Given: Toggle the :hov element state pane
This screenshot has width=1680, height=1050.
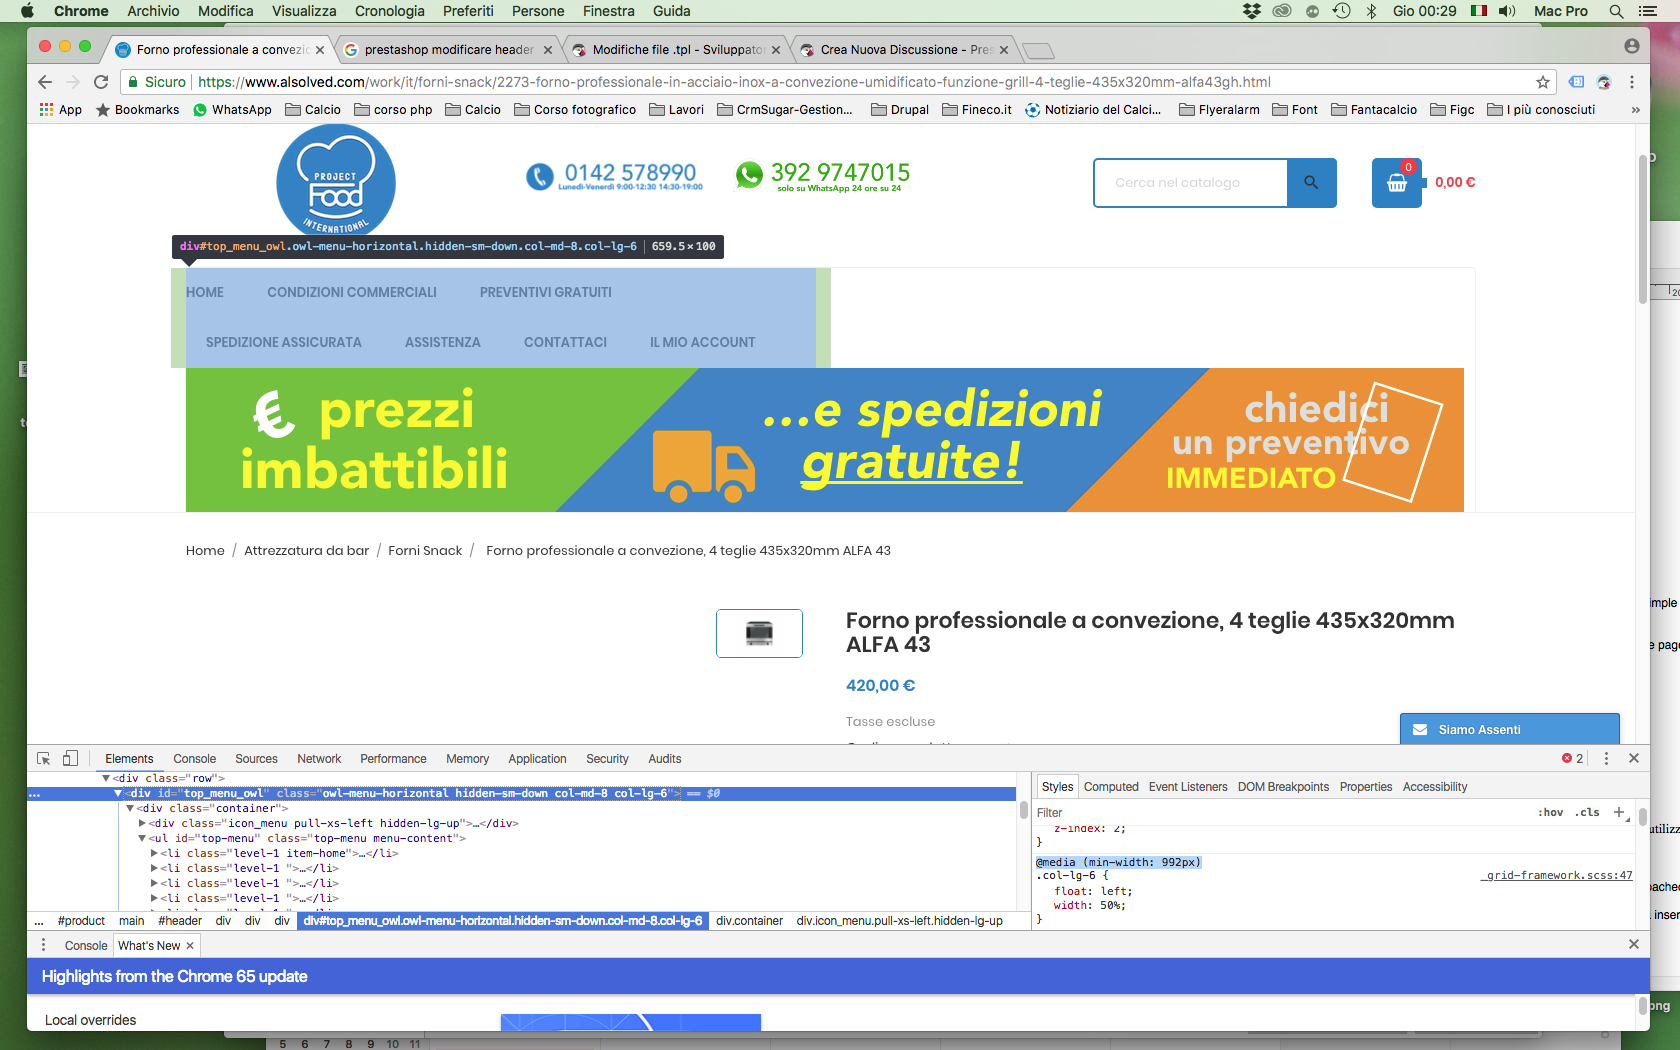Looking at the screenshot, I should tap(1550, 812).
